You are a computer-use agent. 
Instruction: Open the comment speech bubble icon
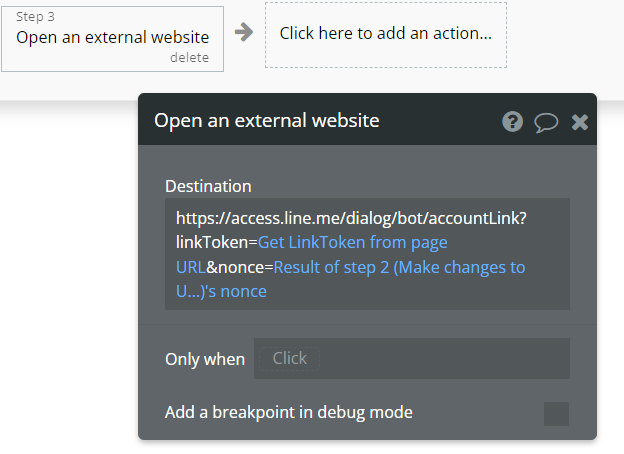546,122
